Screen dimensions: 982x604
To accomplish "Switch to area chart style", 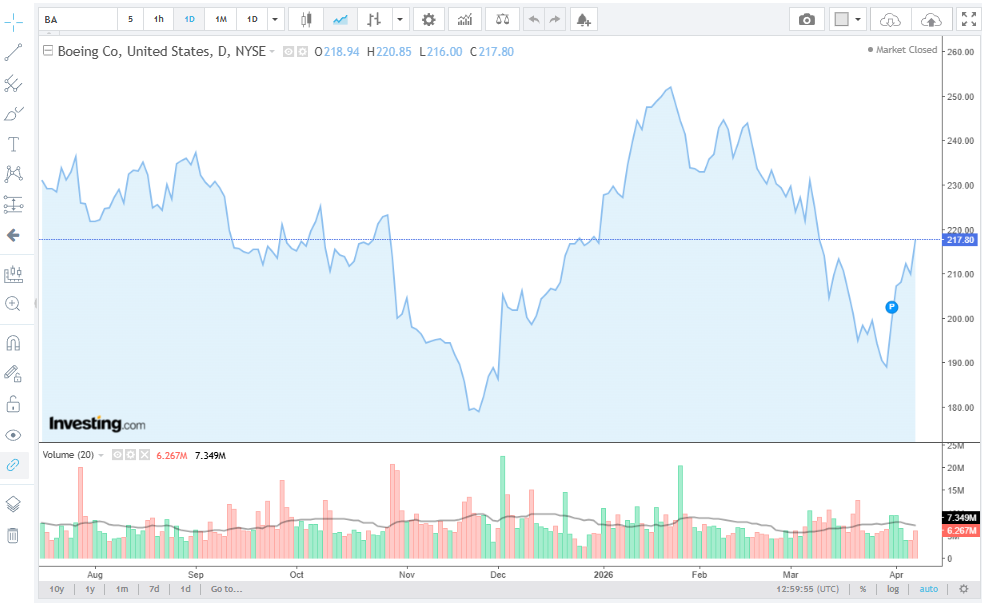I will point(340,19).
